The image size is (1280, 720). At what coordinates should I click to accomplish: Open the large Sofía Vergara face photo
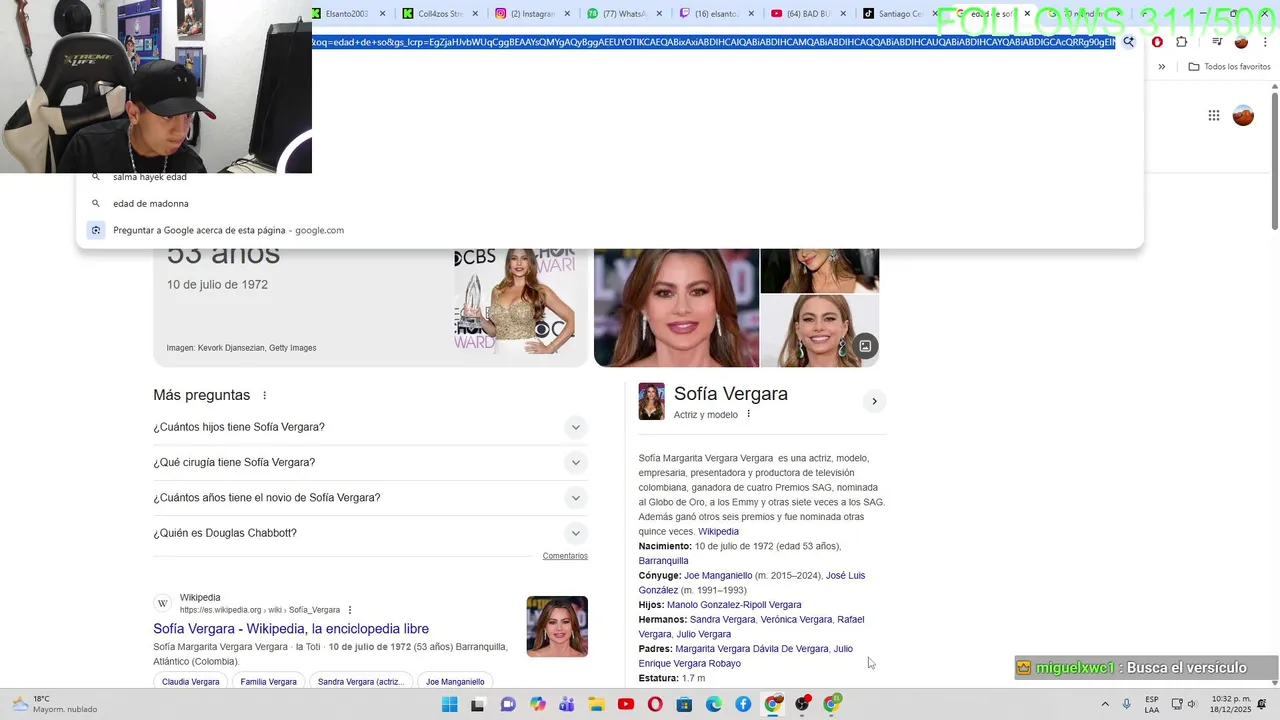(x=676, y=308)
